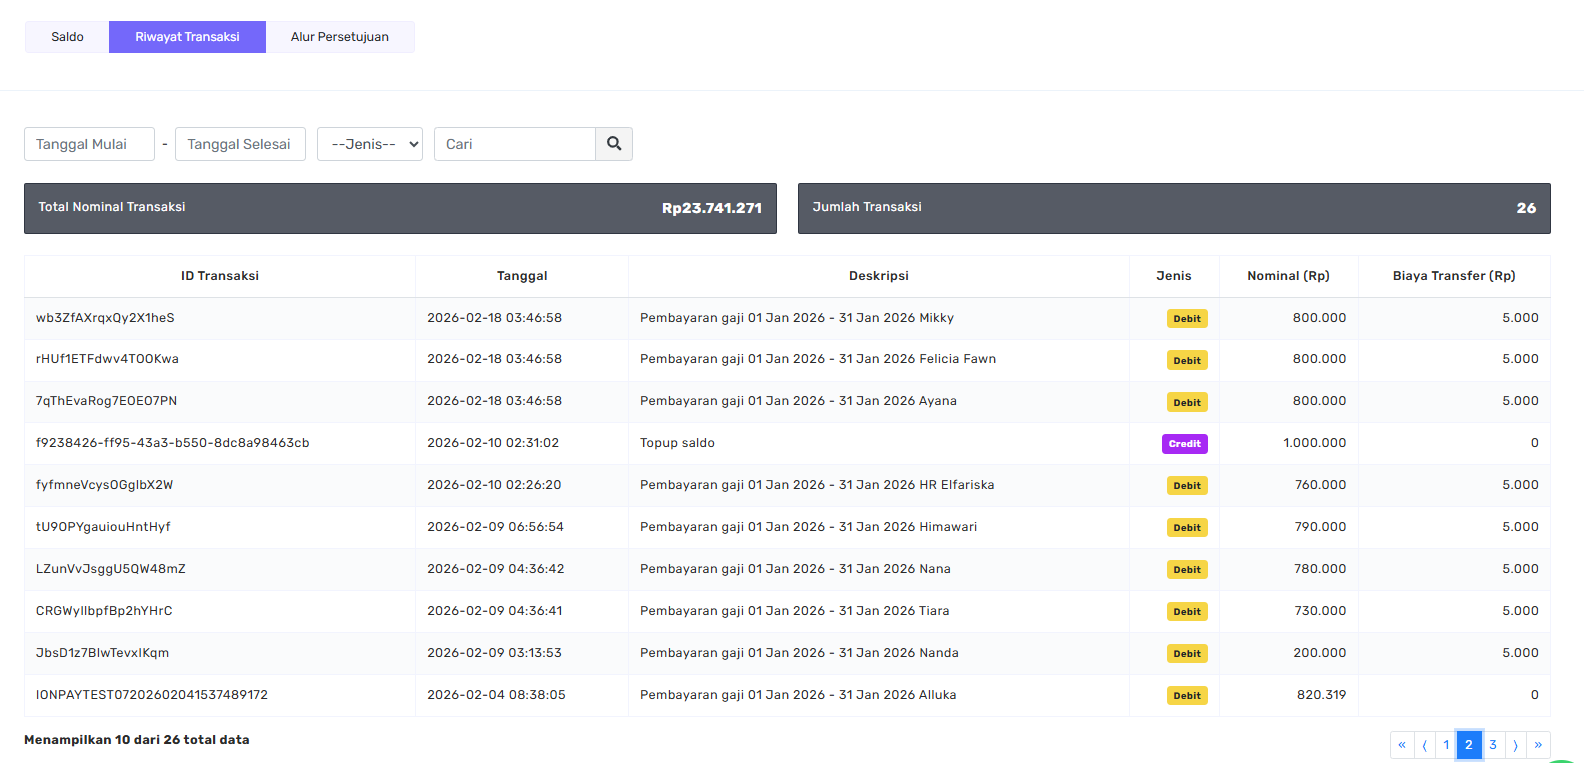Click the Nominal (Rp) column header

(x=1288, y=276)
